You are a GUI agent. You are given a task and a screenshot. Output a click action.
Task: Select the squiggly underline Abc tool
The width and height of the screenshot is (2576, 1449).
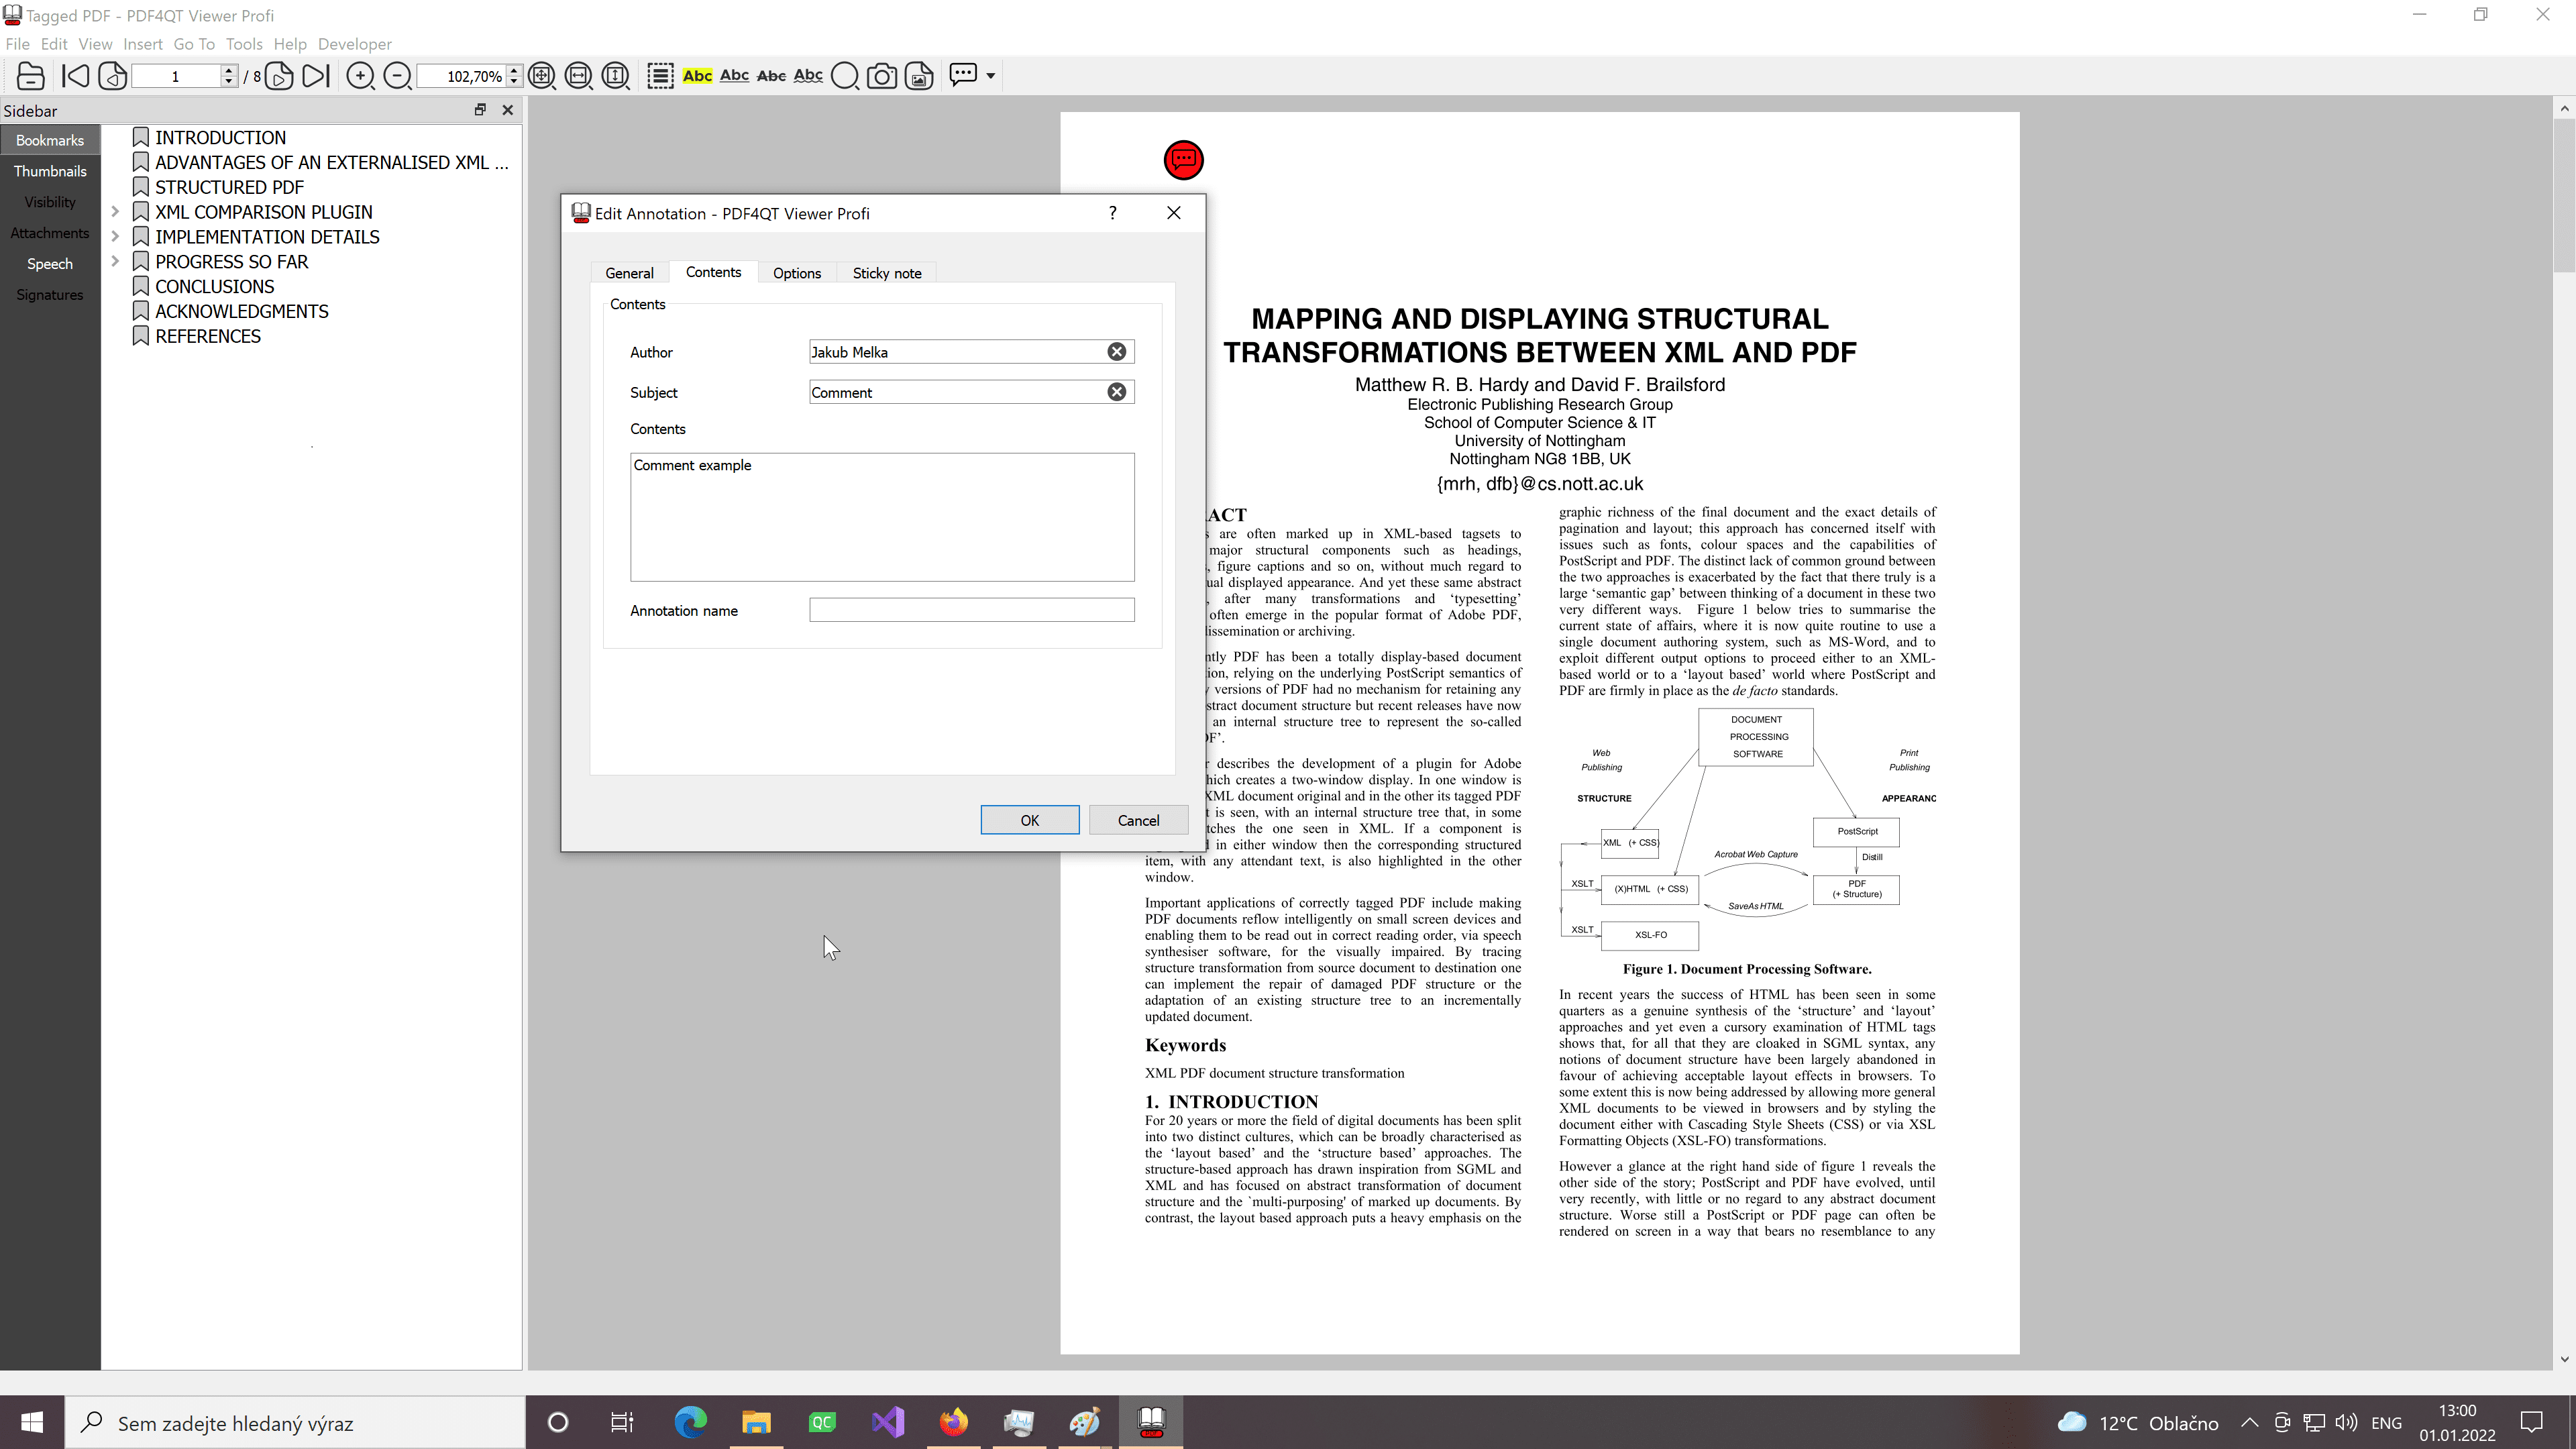point(807,76)
